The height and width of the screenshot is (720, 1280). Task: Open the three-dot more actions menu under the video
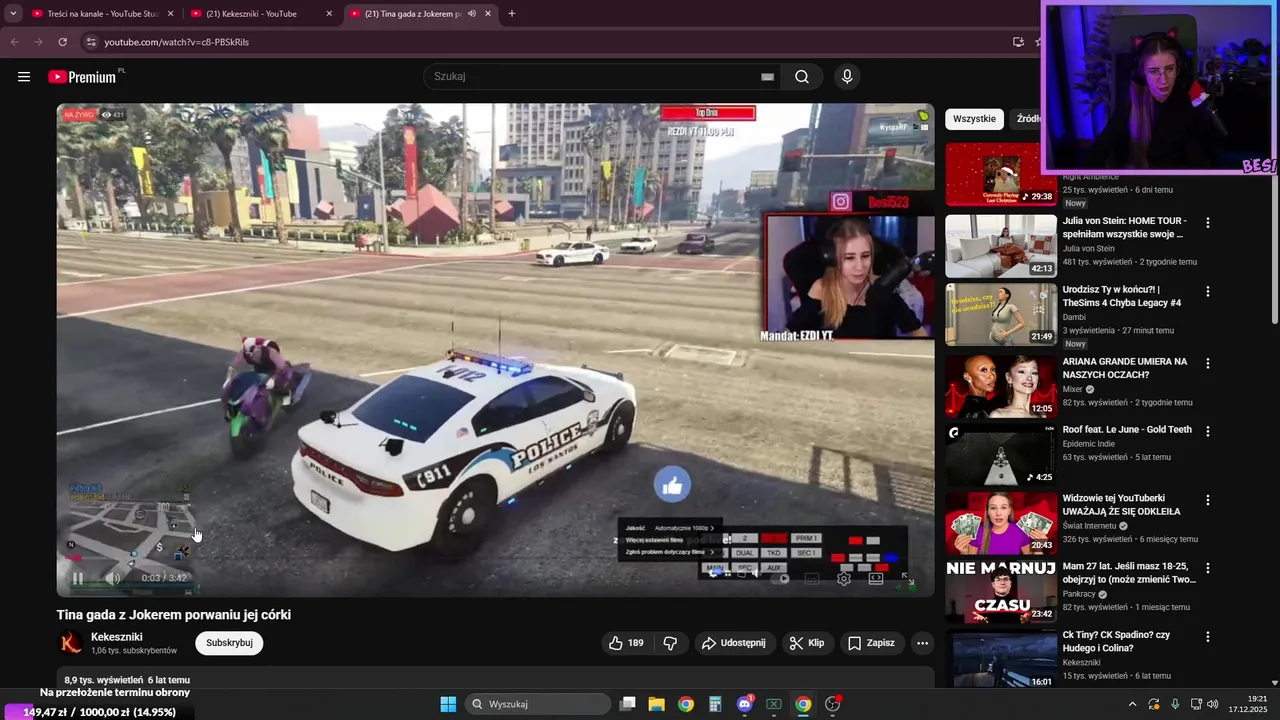922,643
